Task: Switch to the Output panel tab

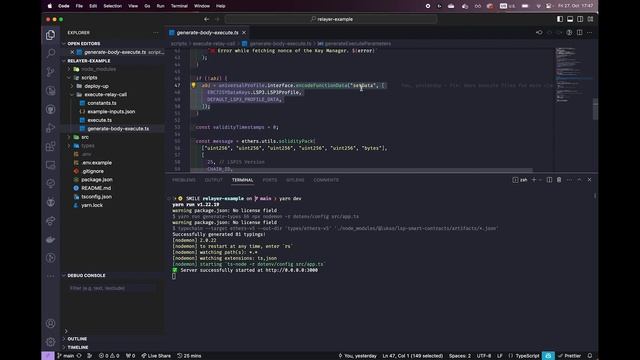Action: [x=213, y=180]
